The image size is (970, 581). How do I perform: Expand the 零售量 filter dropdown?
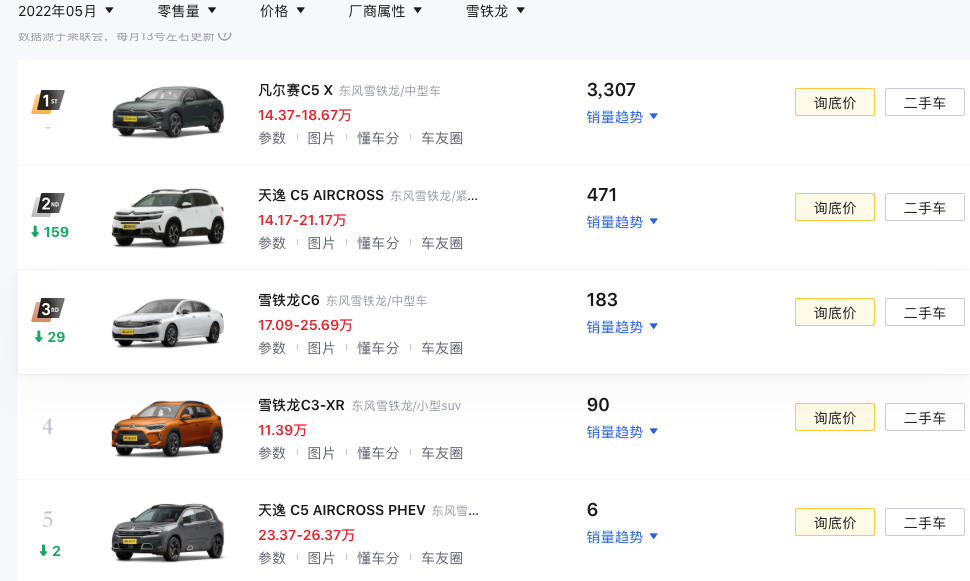pyautogui.click(x=192, y=11)
